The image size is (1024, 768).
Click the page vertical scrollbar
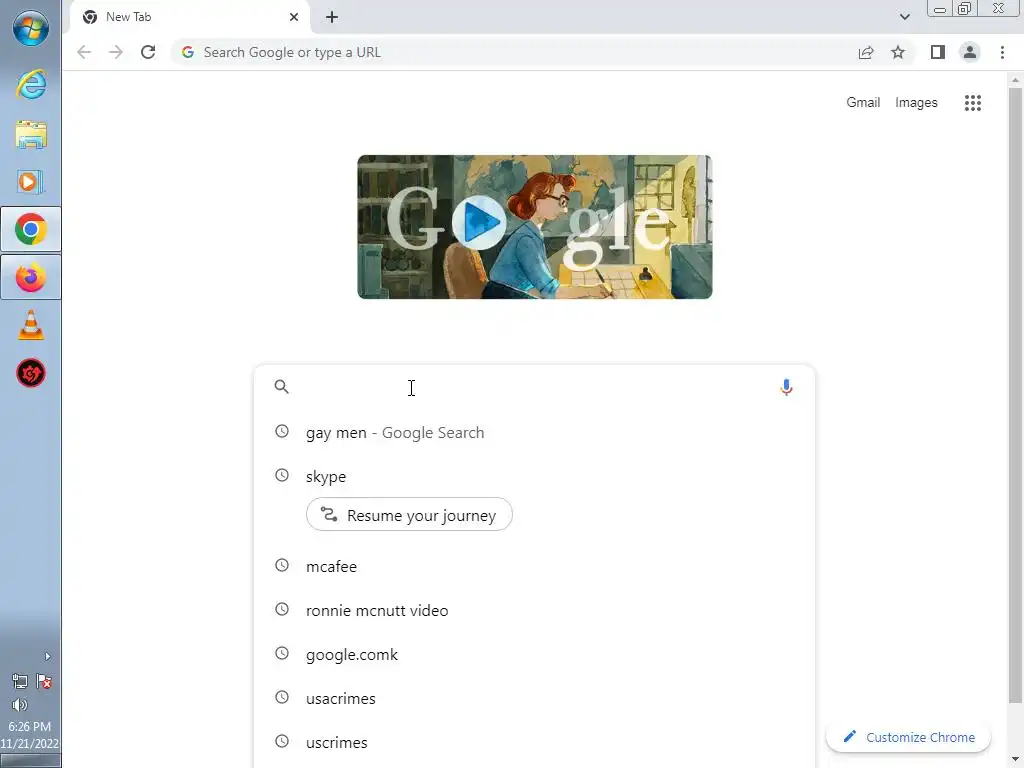(1015, 396)
